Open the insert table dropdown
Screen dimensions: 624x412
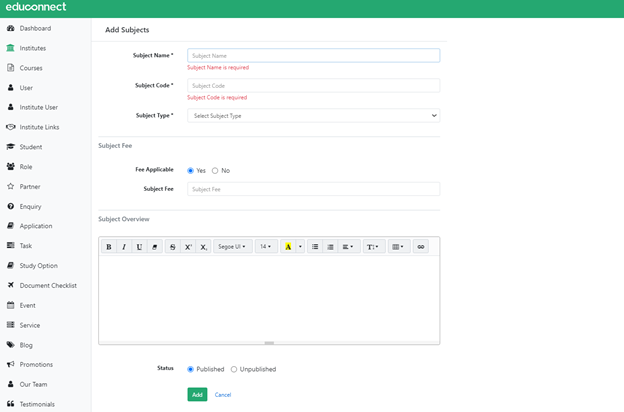[x=399, y=247]
